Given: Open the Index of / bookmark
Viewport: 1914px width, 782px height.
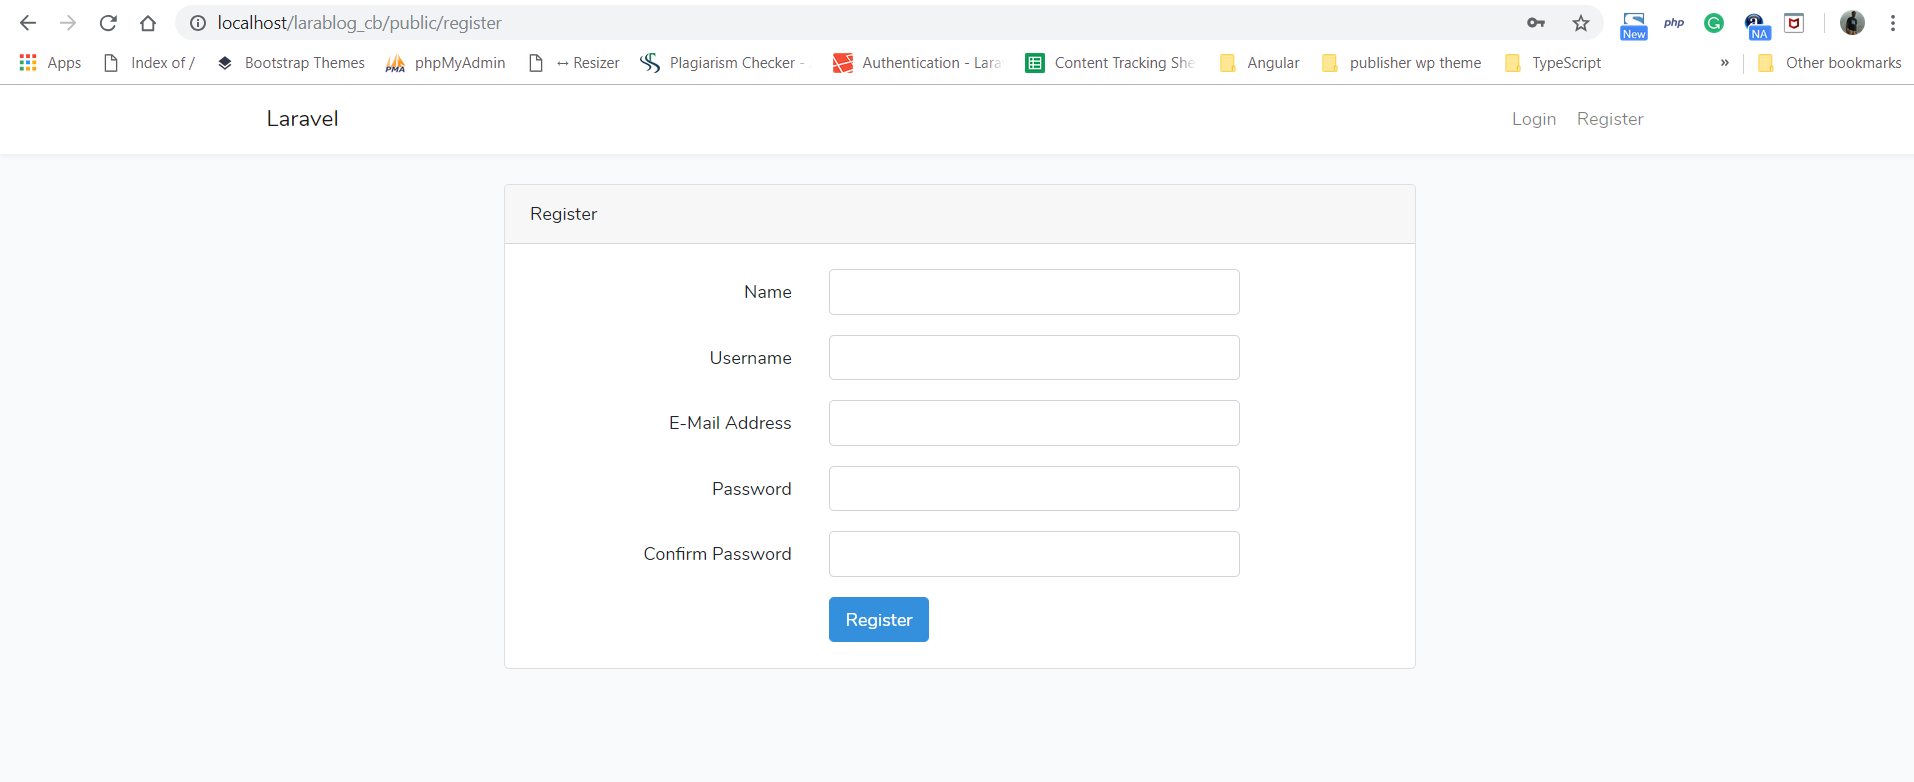Looking at the screenshot, I should [x=149, y=62].
